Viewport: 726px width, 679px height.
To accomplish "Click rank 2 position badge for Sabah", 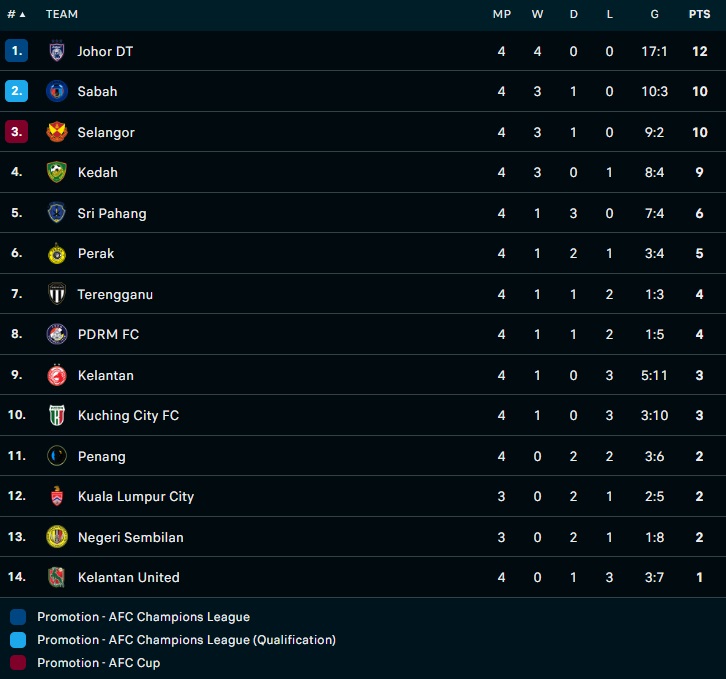I will [16, 91].
